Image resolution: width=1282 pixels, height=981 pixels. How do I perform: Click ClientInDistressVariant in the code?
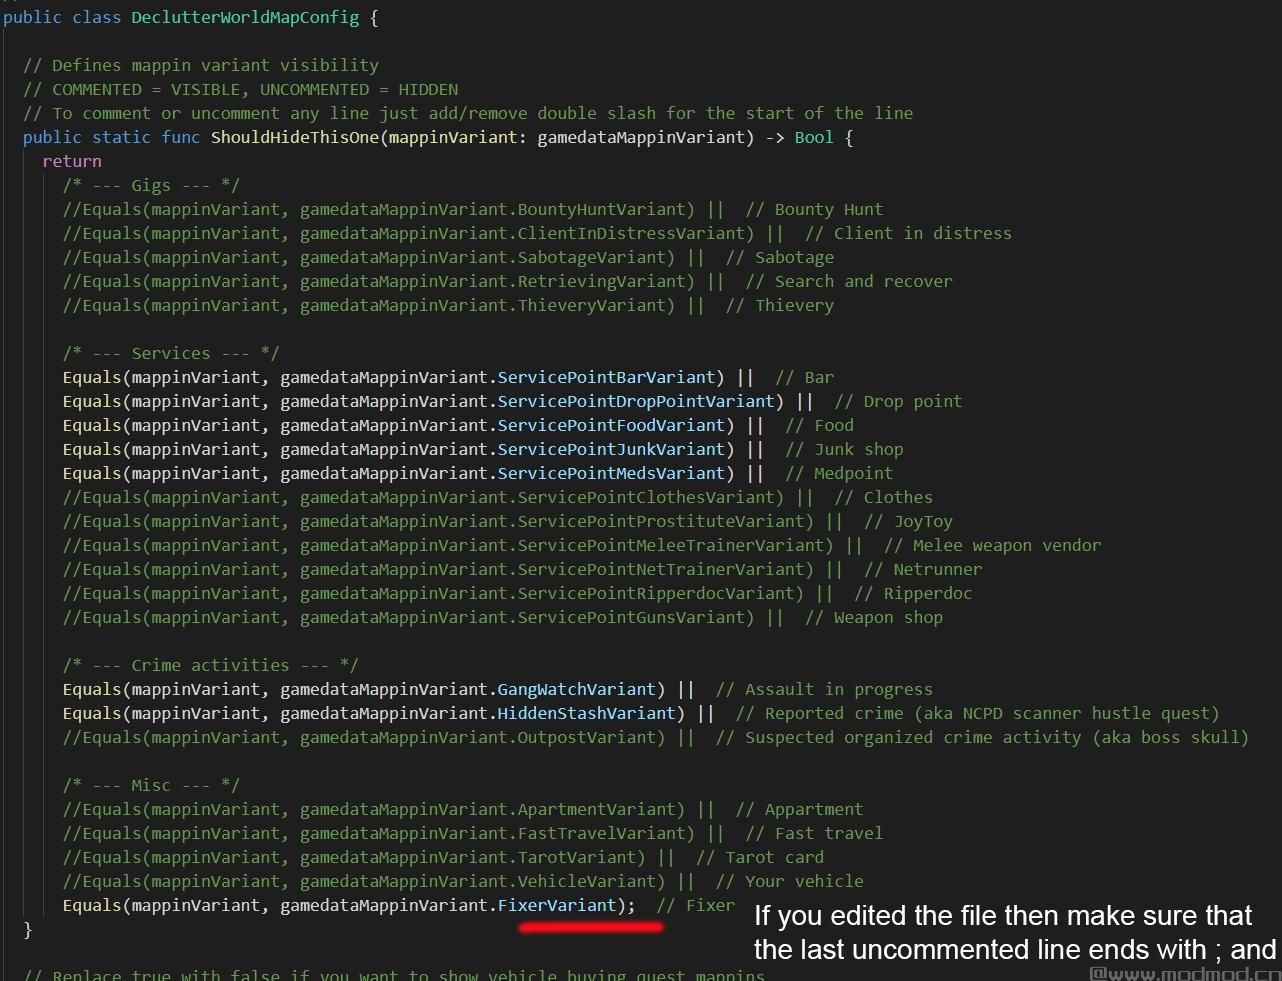631,233
